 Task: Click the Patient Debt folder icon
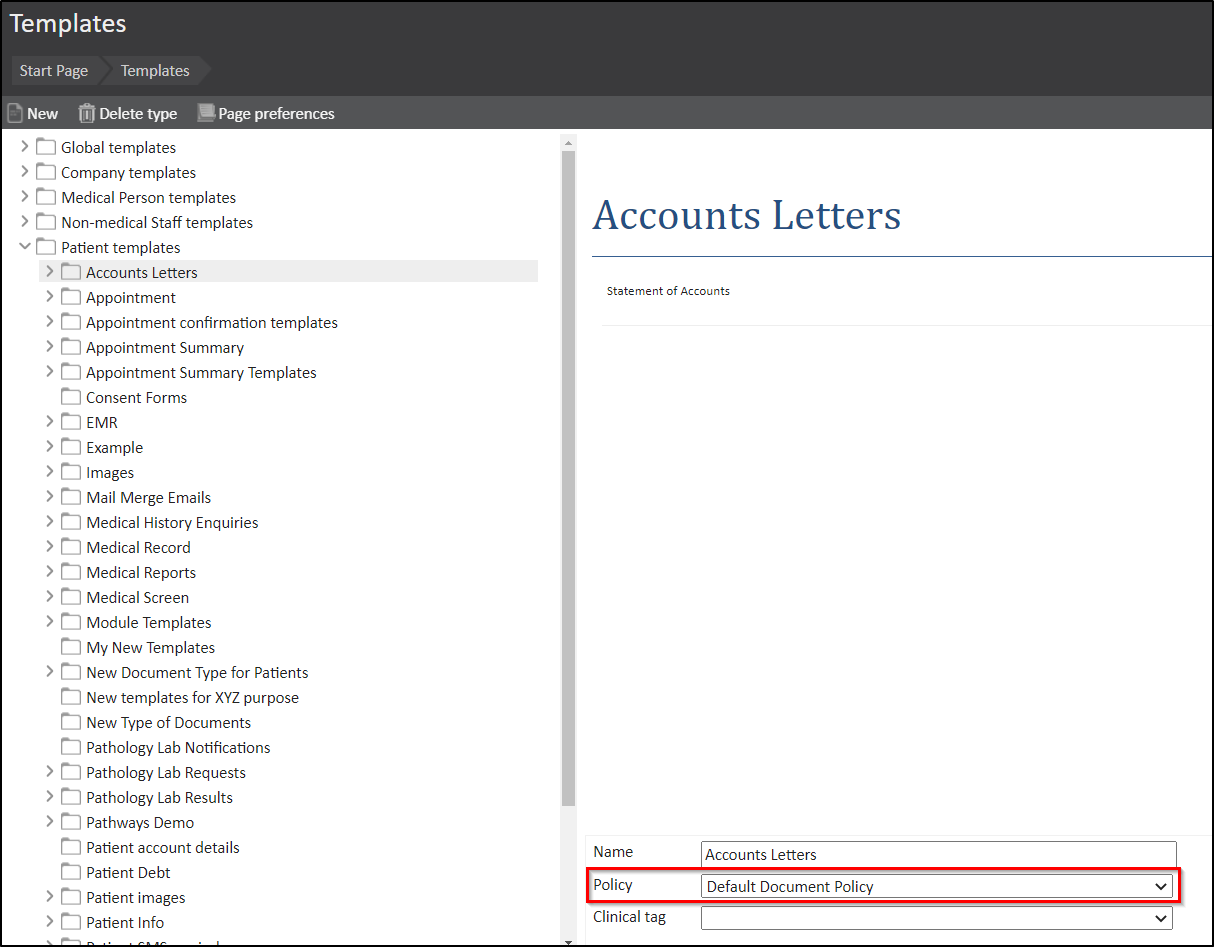click(x=71, y=872)
